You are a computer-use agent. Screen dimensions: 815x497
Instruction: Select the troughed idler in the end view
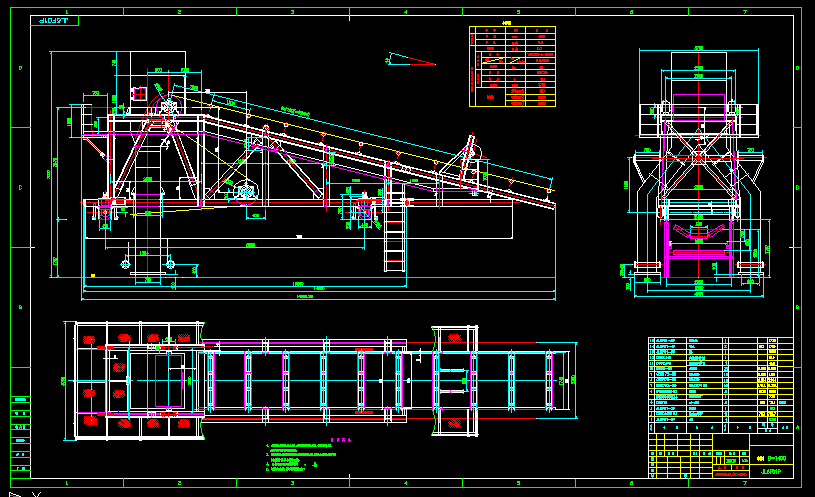pos(699,237)
